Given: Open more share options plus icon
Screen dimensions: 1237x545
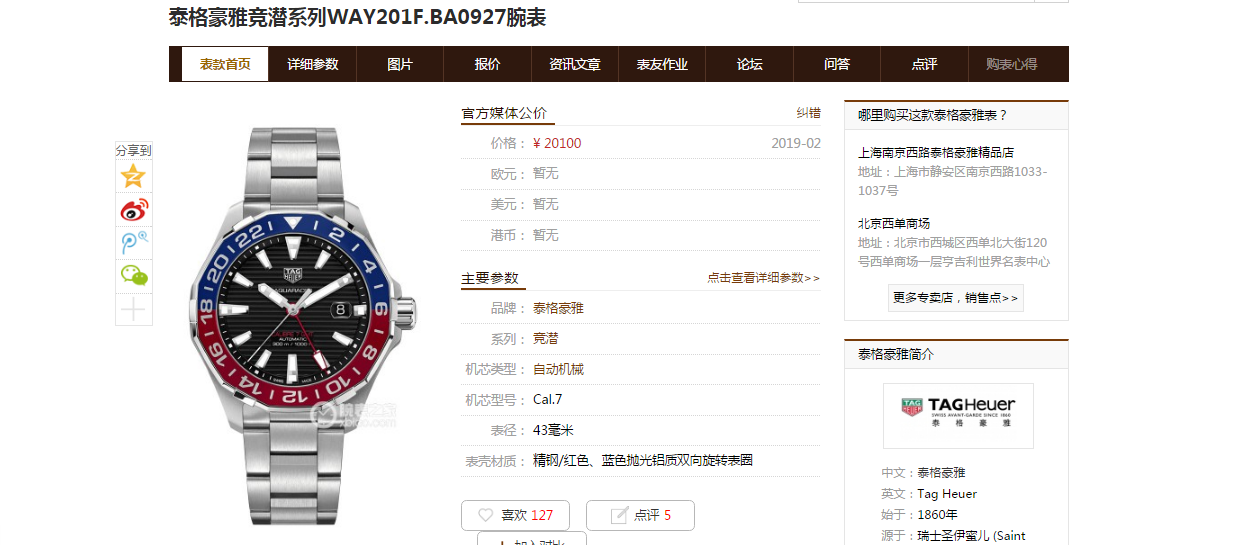Looking at the screenshot, I should (x=133, y=309).
